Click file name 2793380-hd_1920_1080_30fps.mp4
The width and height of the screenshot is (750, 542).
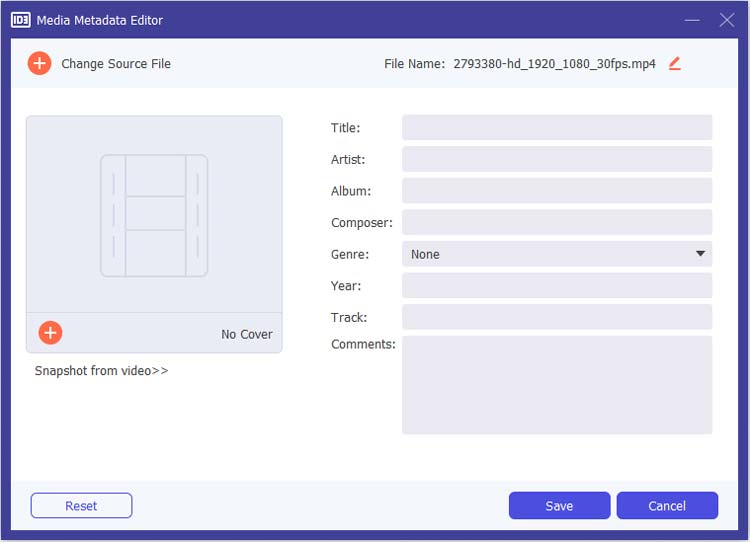tap(554, 64)
